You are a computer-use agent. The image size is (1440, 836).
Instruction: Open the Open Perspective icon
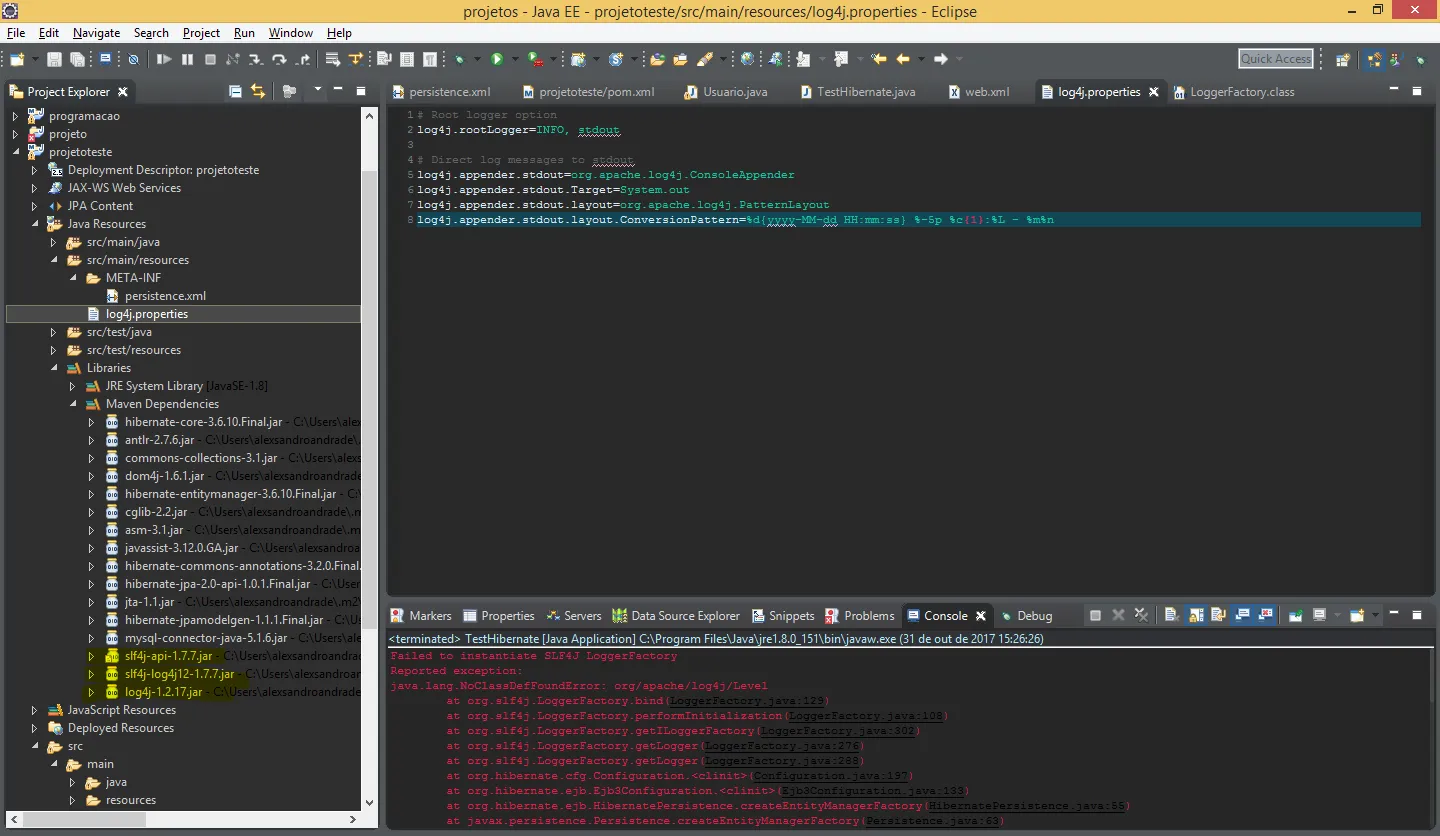1343,60
